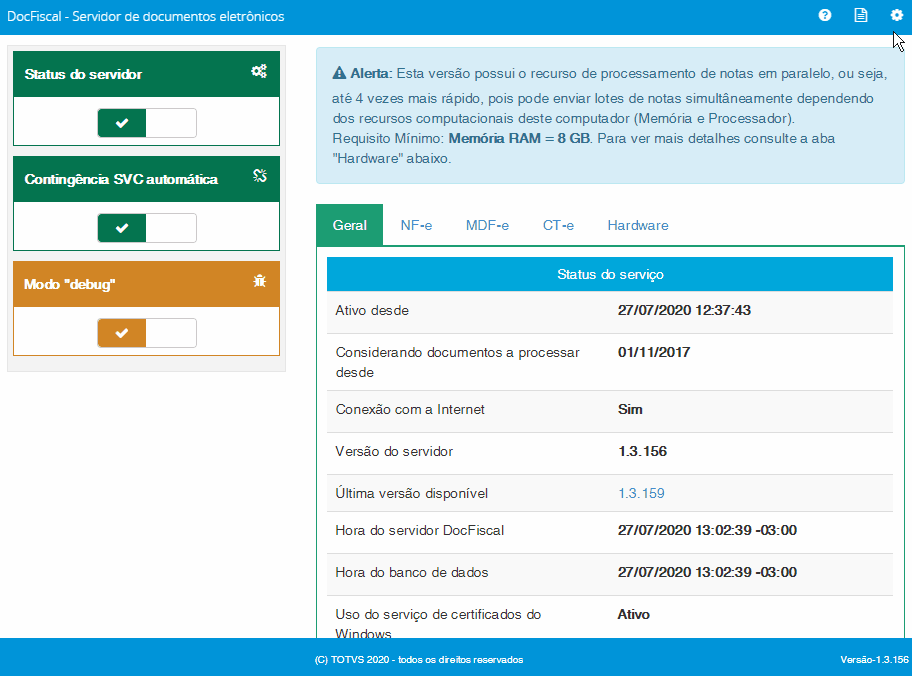Click the broken link icon on Contingência SVC
This screenshot has width=912, height=676.
pyautogui.click(x=260, y=176)
